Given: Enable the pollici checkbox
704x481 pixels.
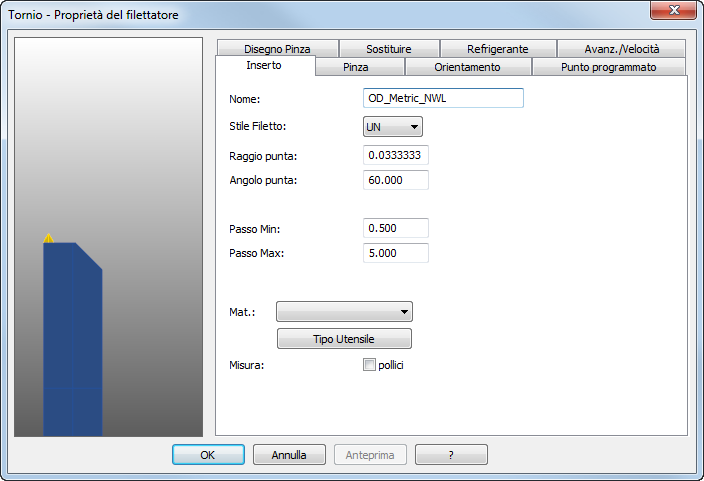Looking at the screenshot, I should pyautogui.click(x=369, y=365).
